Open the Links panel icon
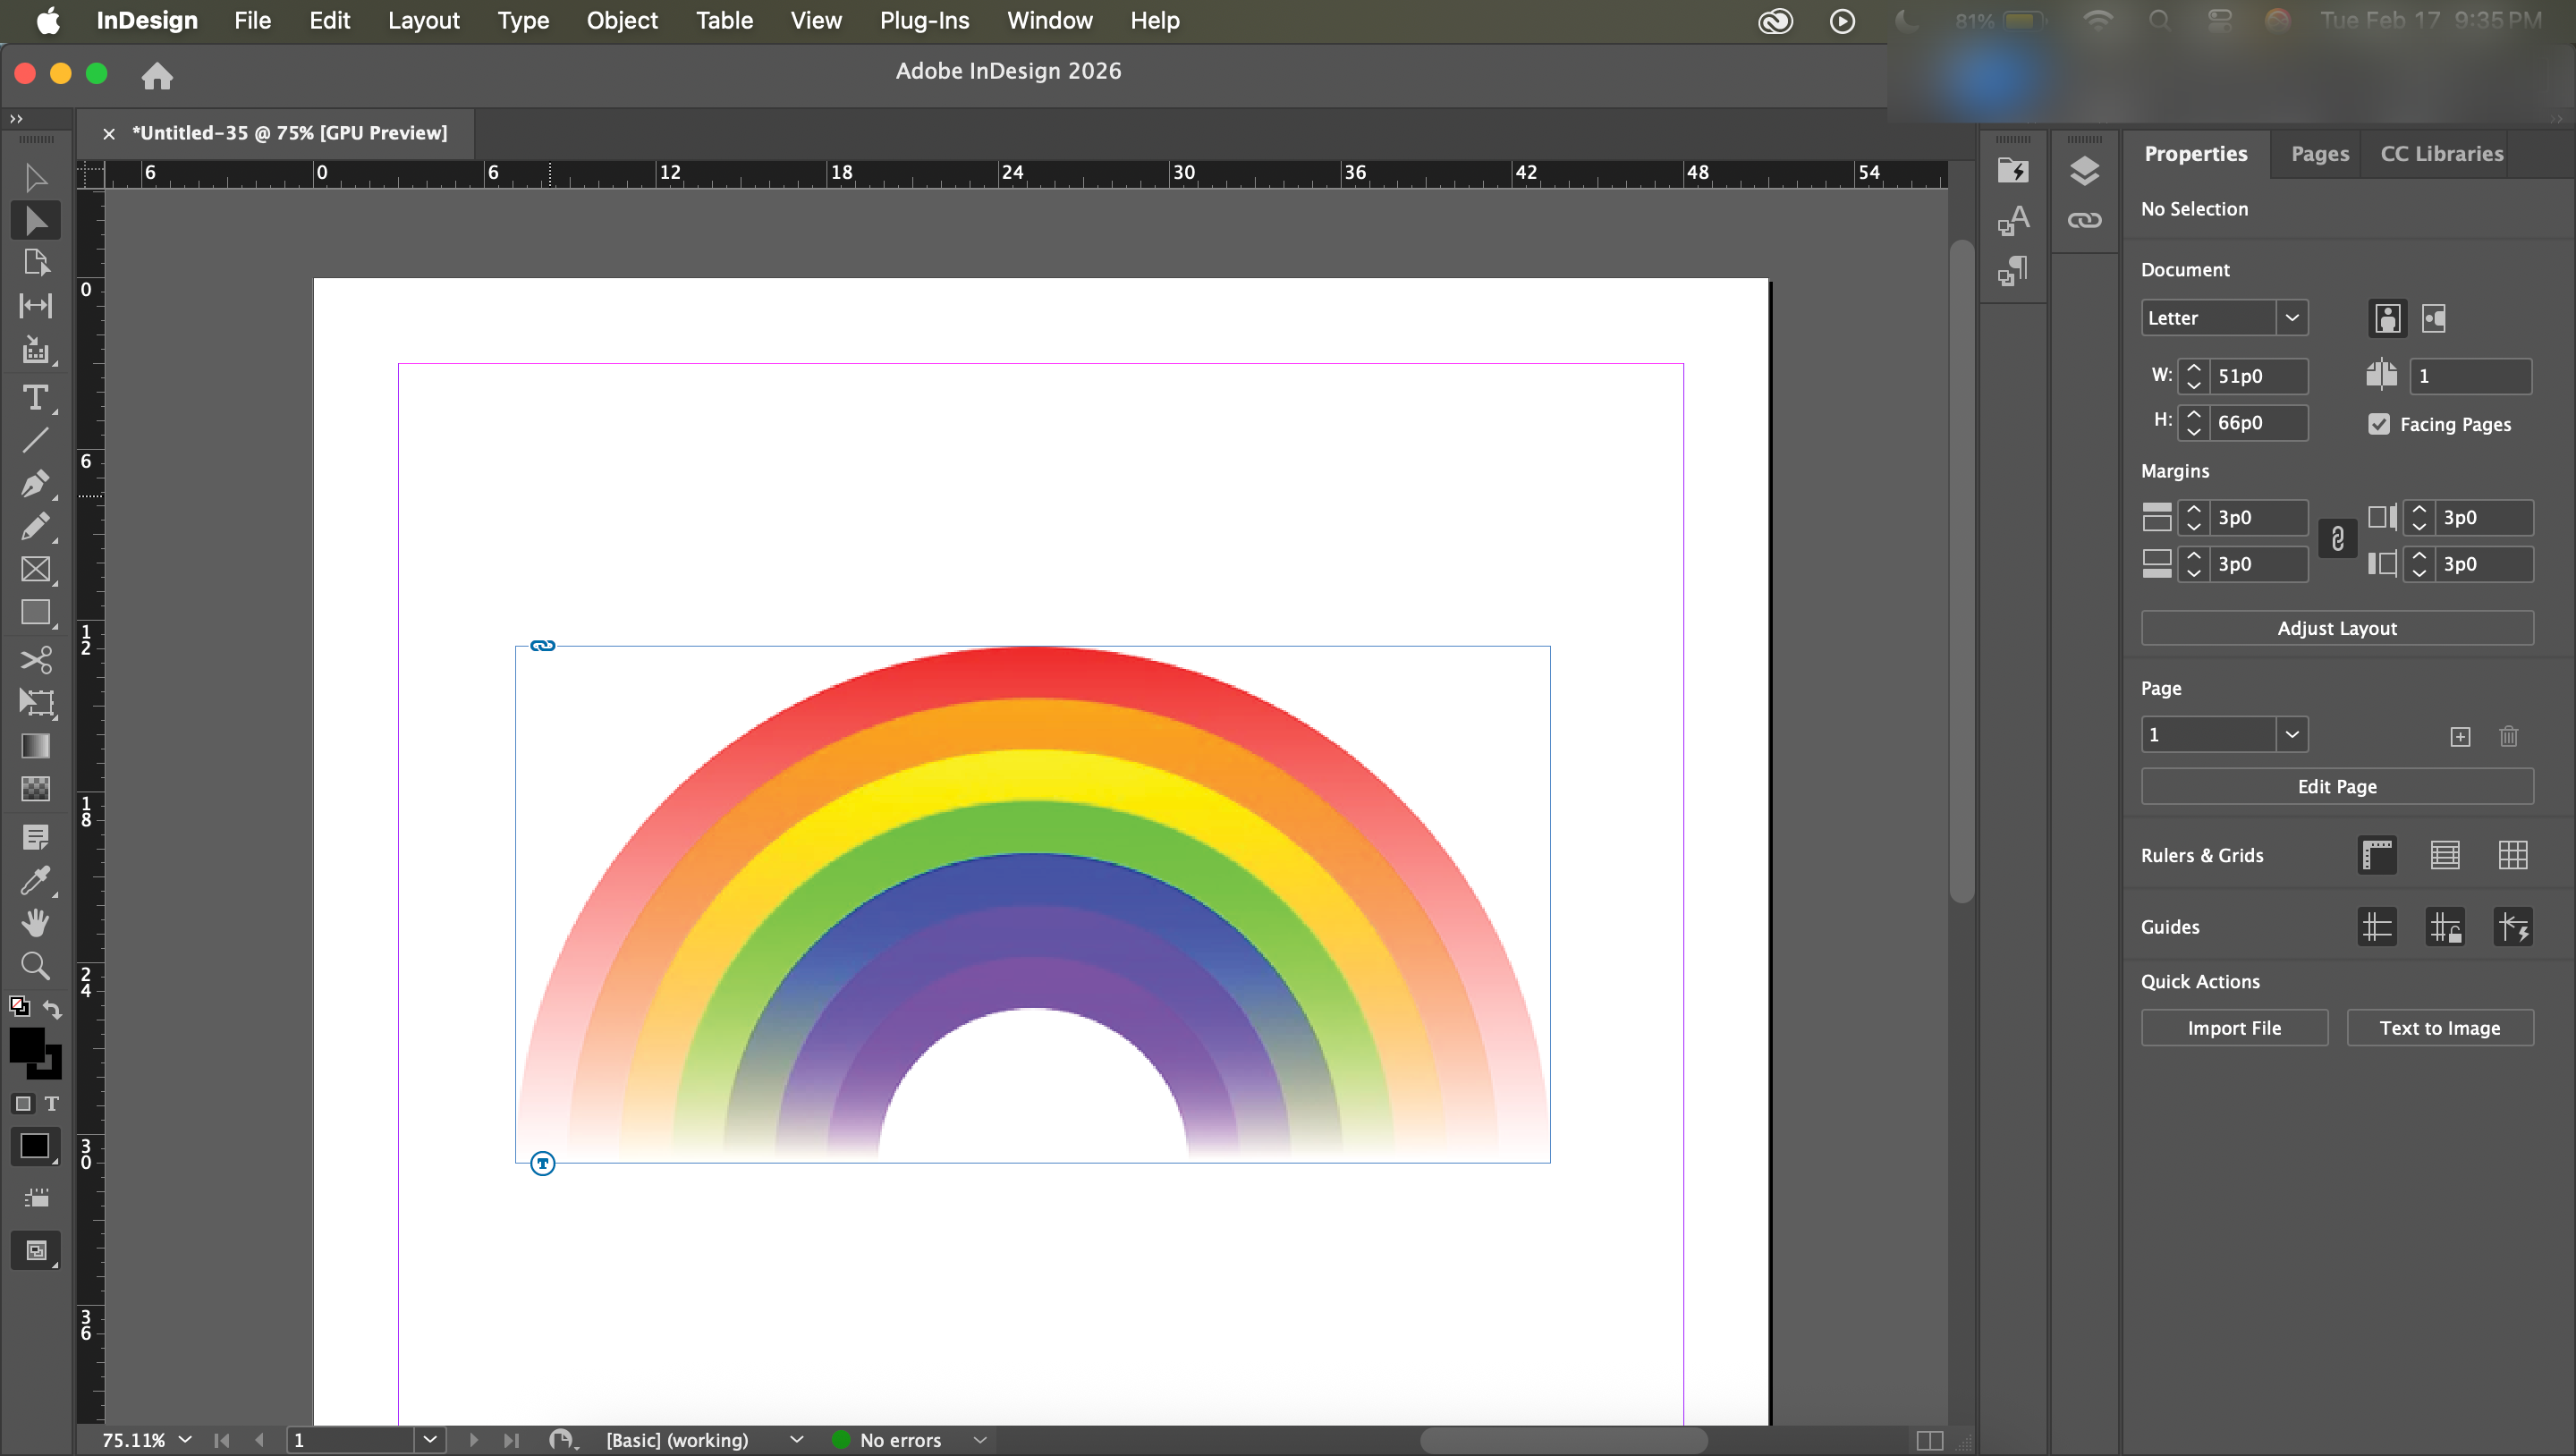2576x1456 pixels. point(2084,220)
